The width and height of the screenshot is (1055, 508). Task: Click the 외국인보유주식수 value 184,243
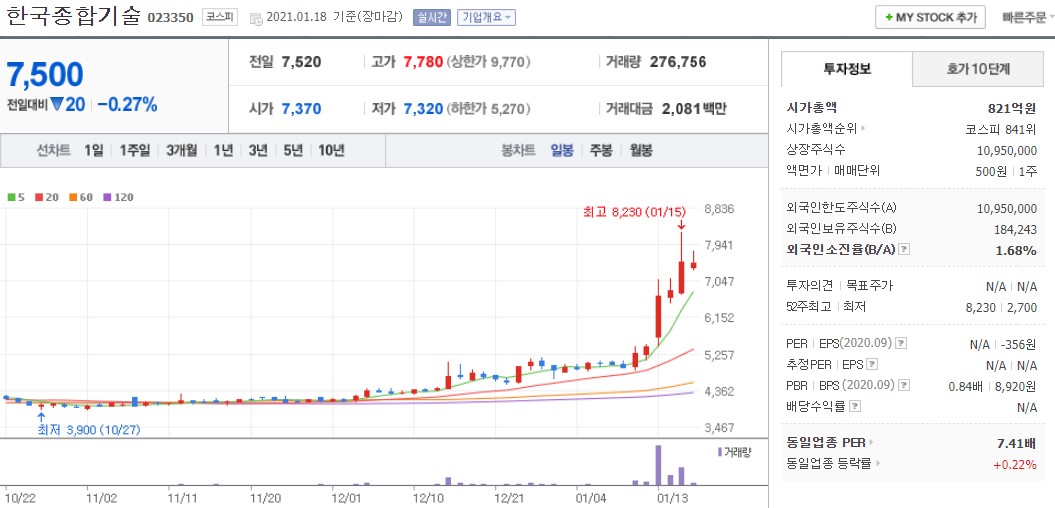[x=1015, y=229]
